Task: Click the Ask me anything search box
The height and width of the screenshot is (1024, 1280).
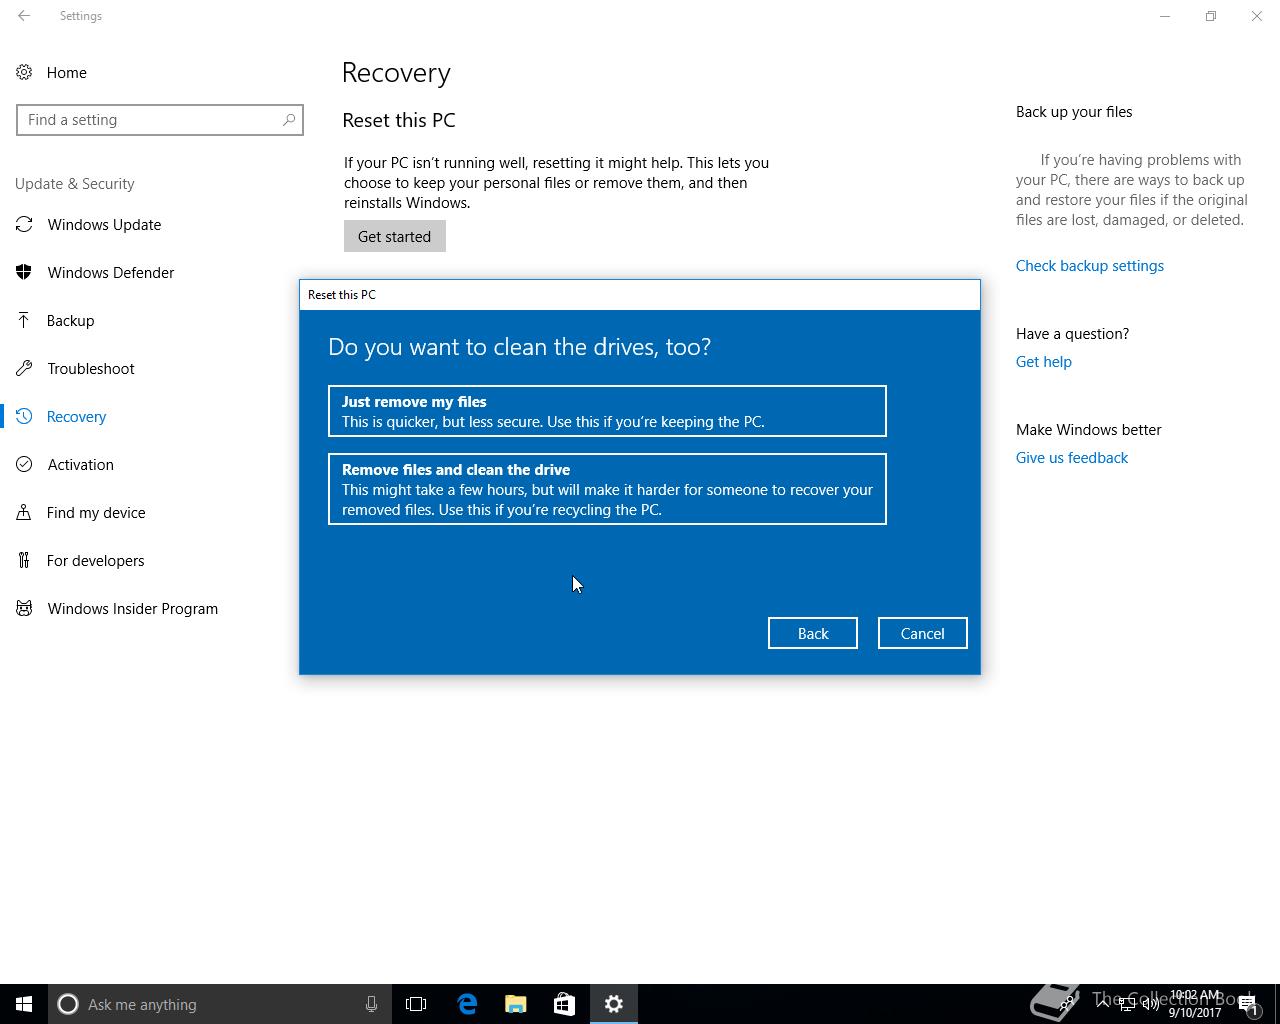Action: [220, 1004]
